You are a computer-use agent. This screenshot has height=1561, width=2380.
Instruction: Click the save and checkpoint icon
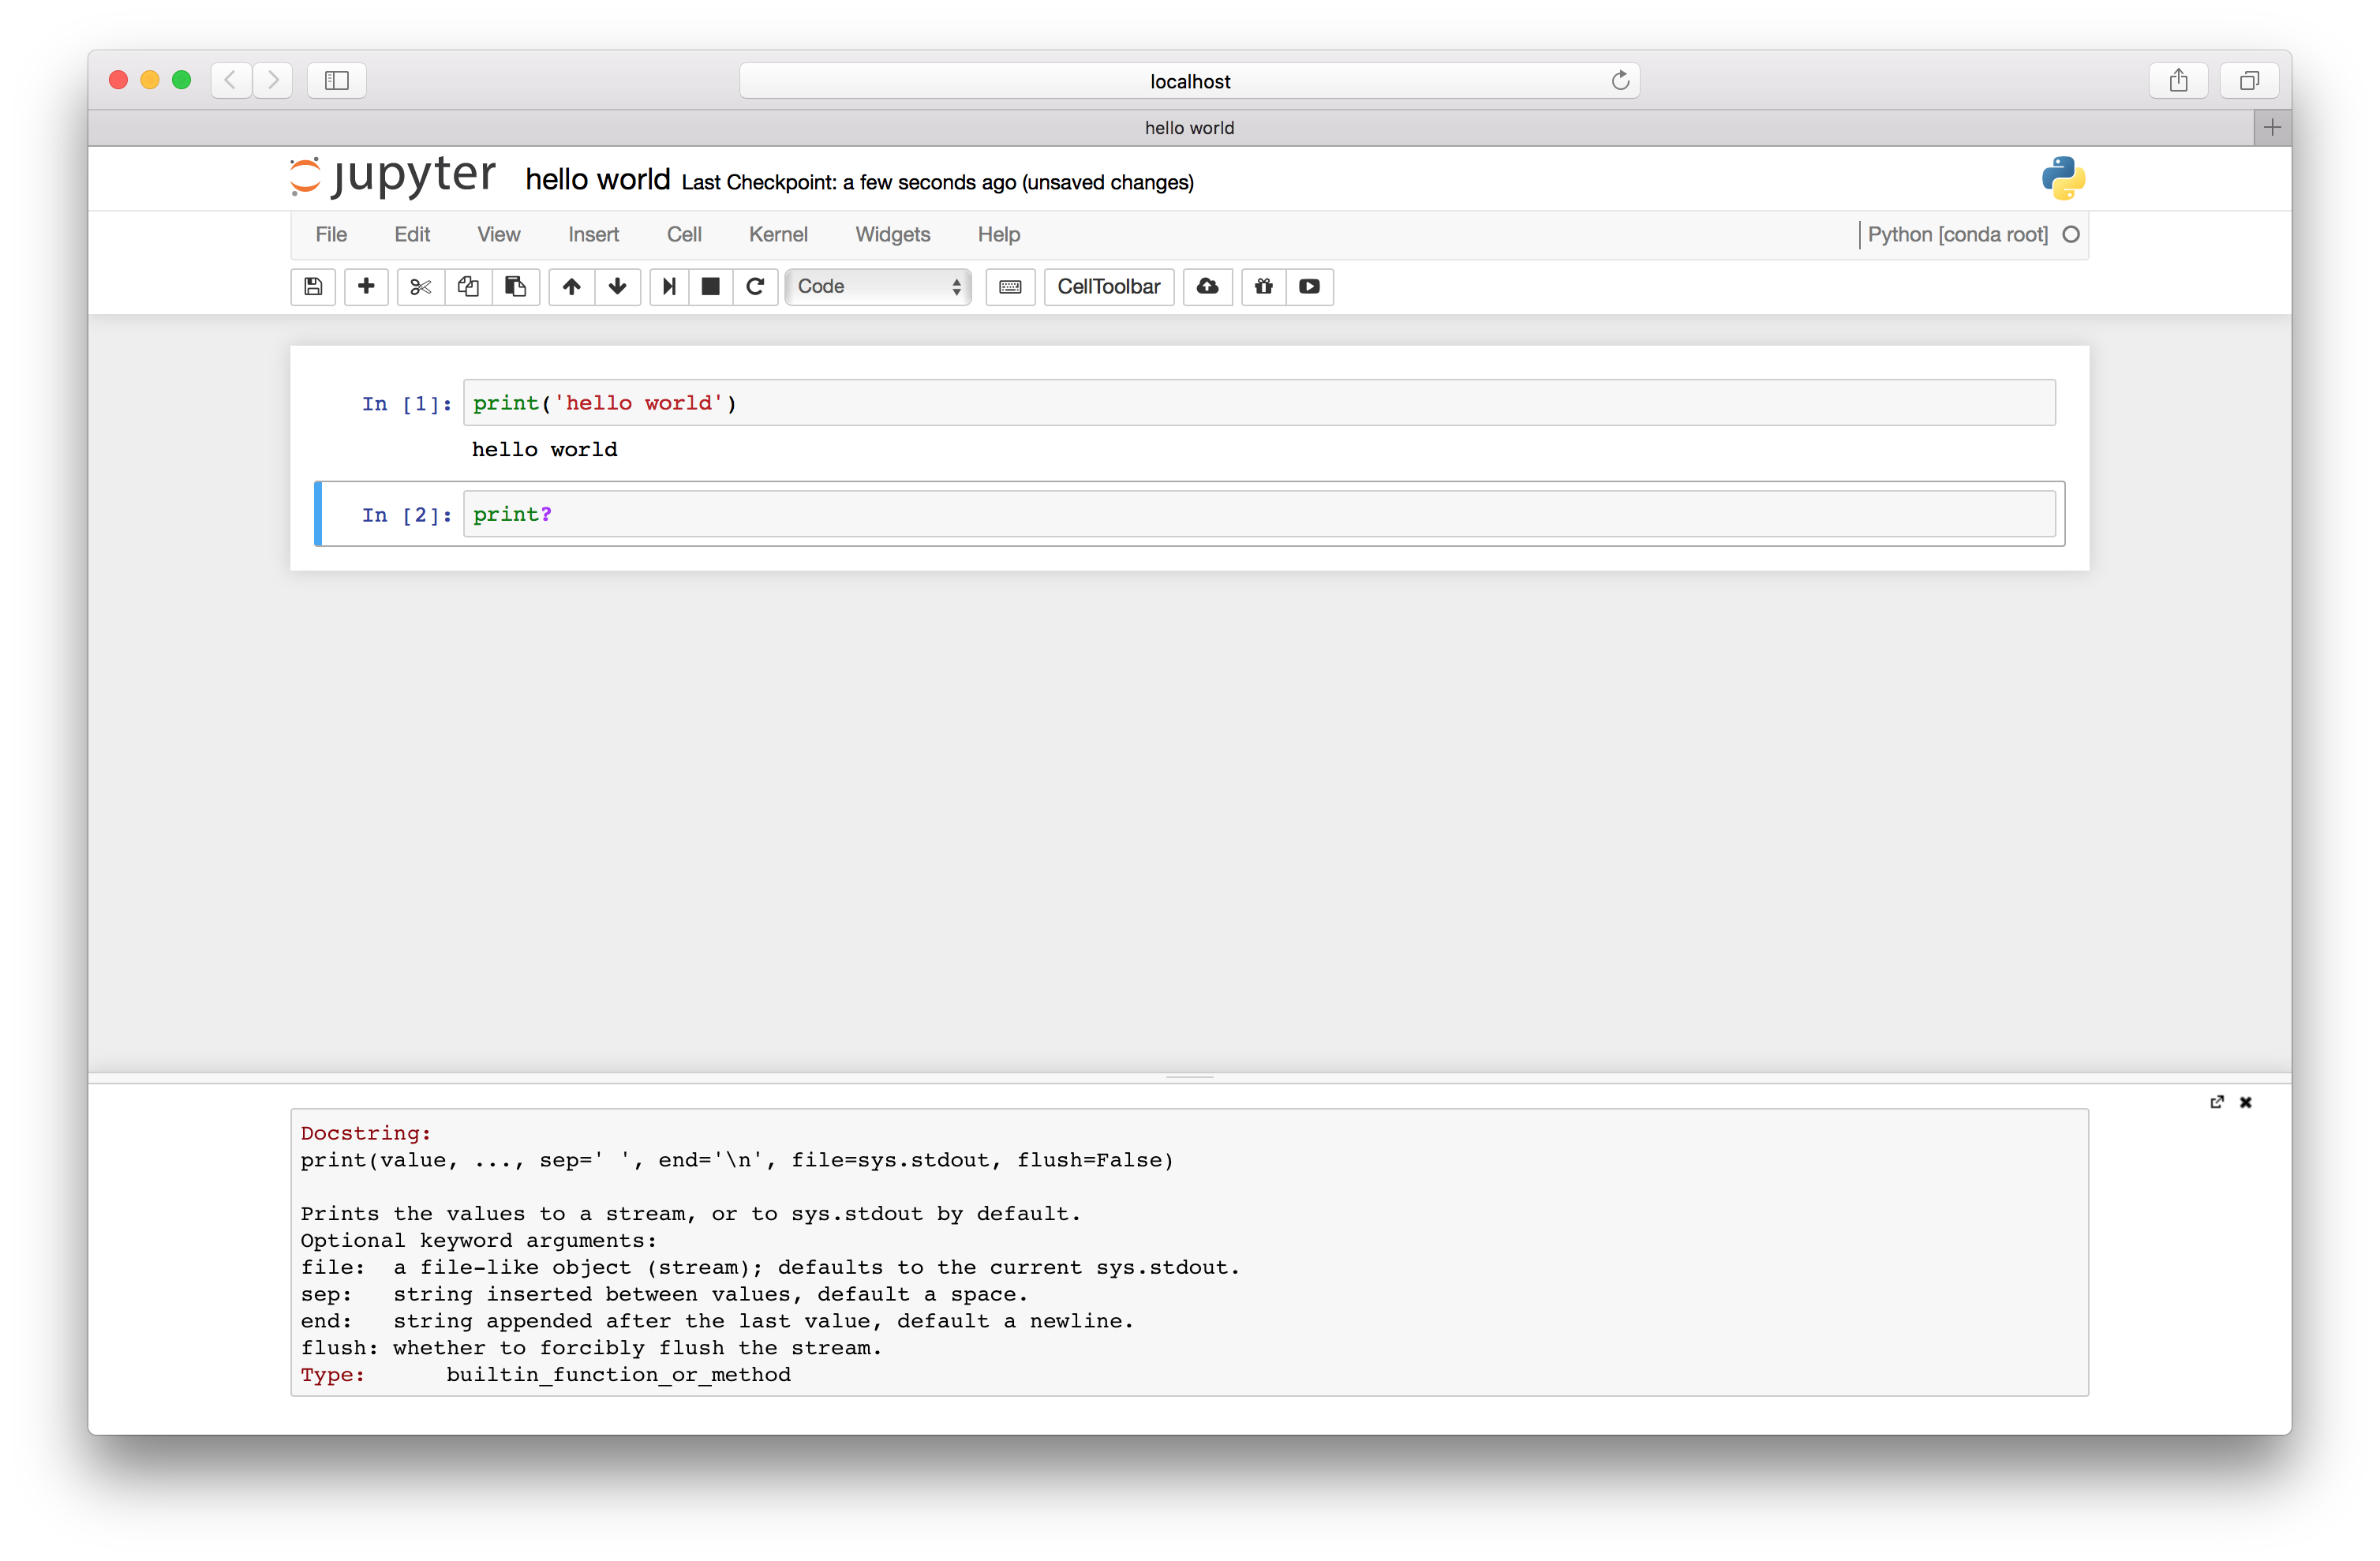click(x=313, y=287)
